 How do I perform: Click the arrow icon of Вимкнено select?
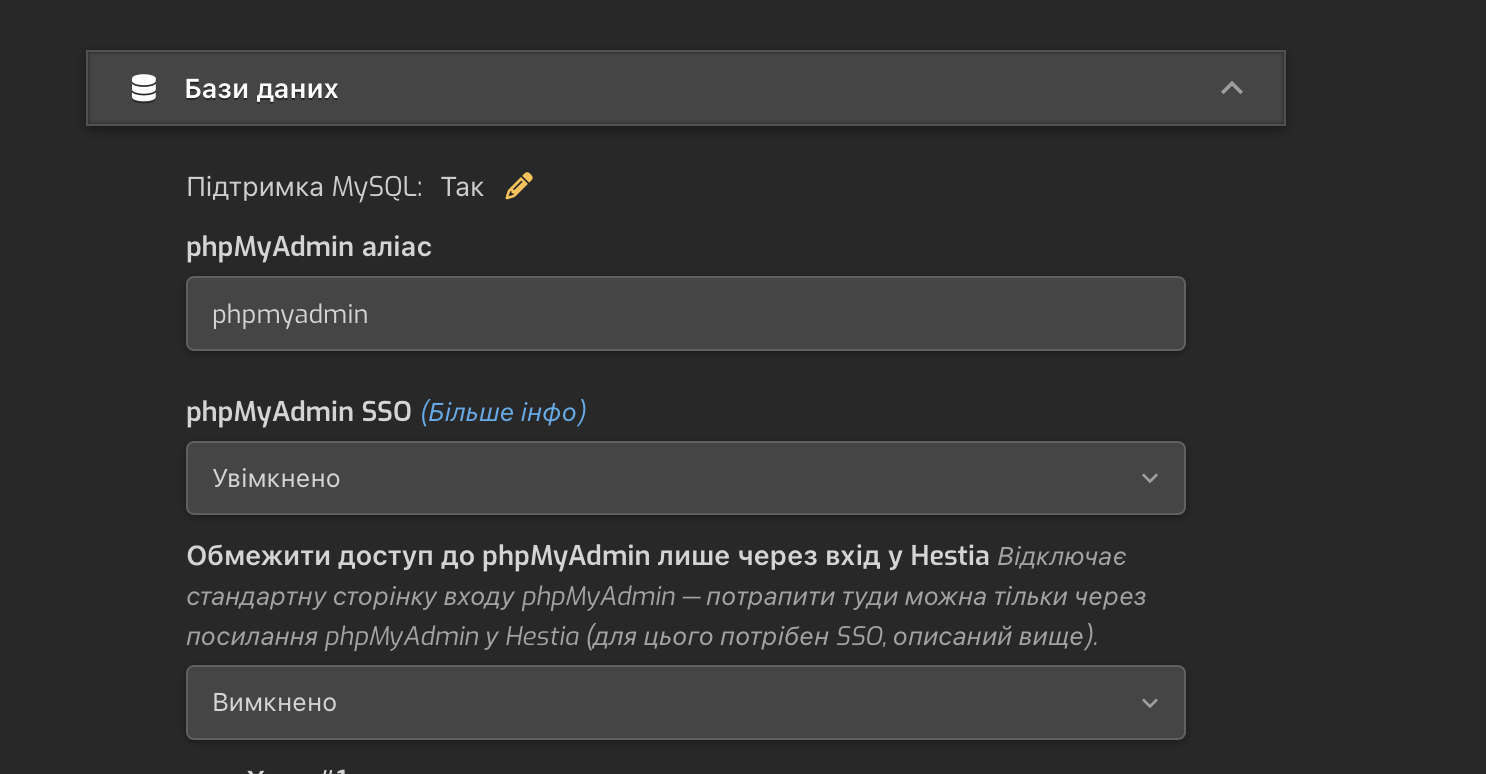tap(1150, 703)
